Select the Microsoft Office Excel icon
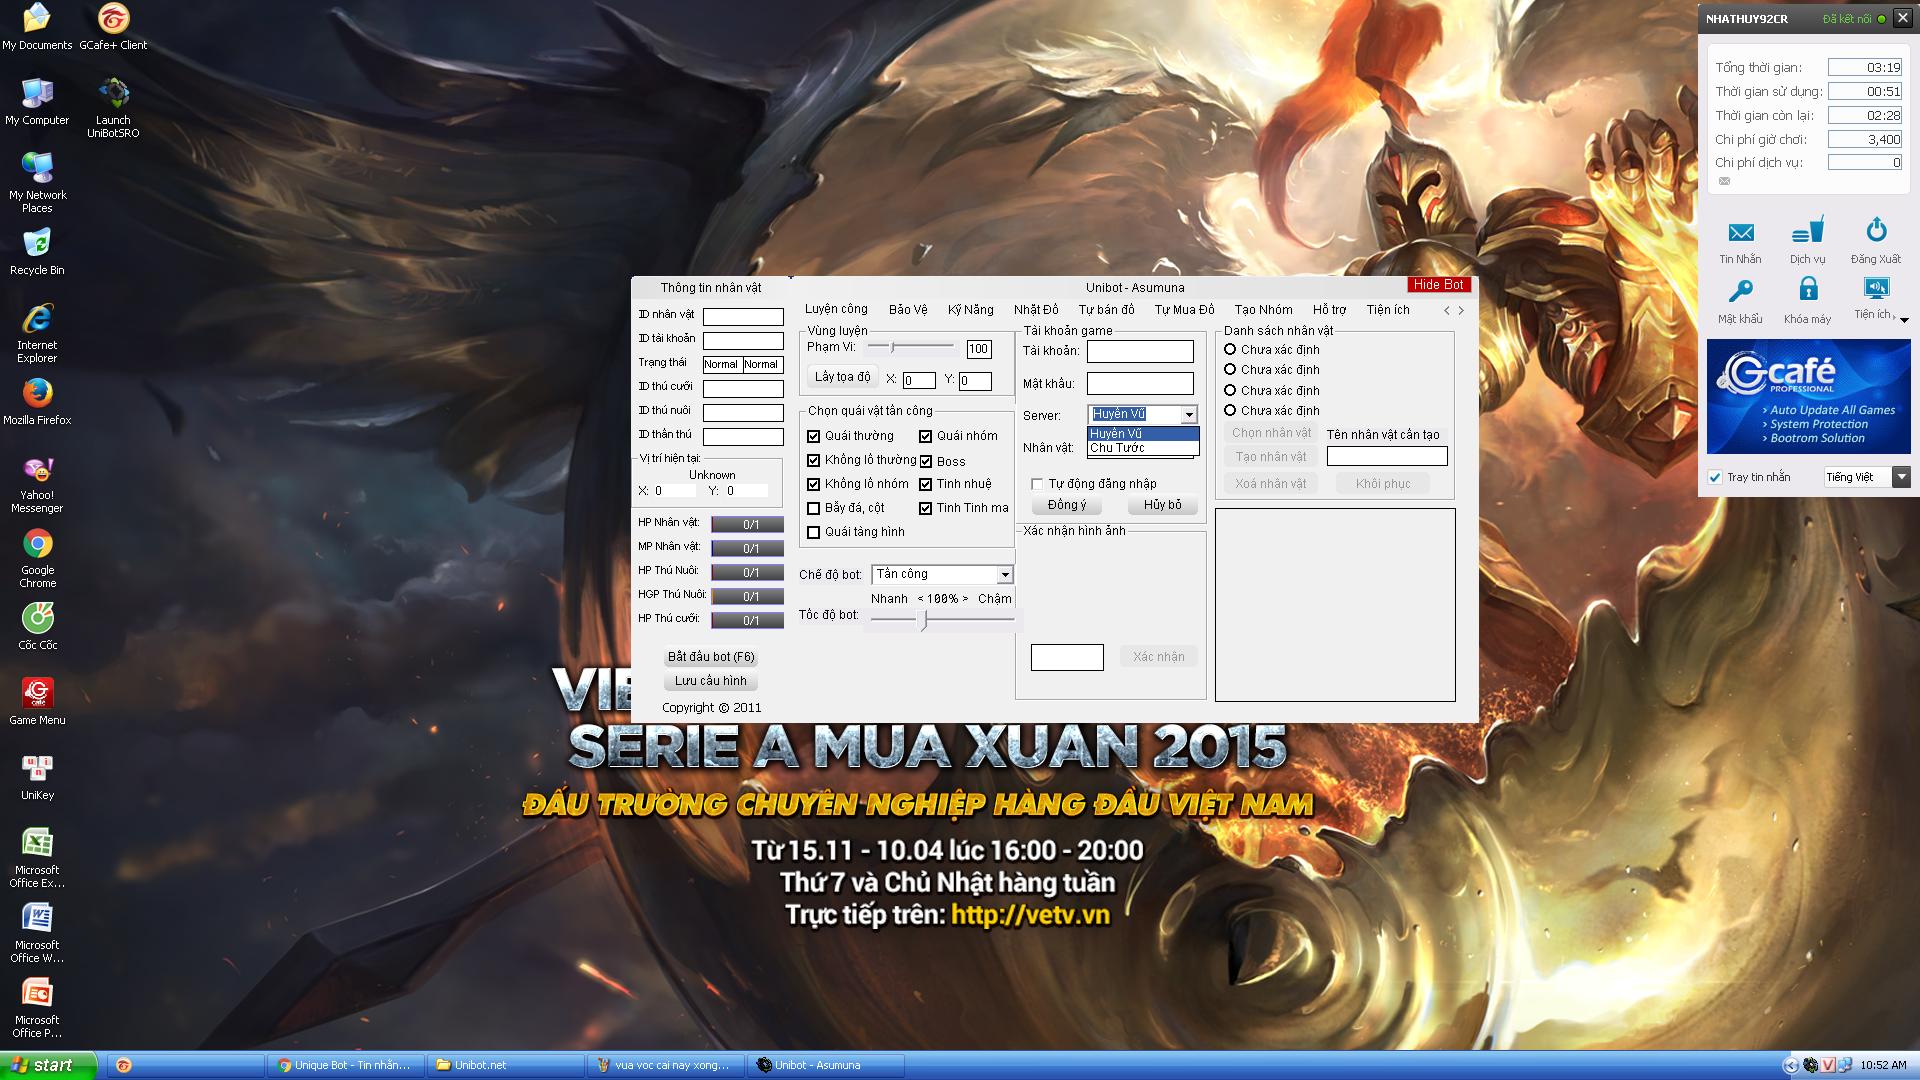Viewport: 1920px width, 1080px height. (37, 858)
